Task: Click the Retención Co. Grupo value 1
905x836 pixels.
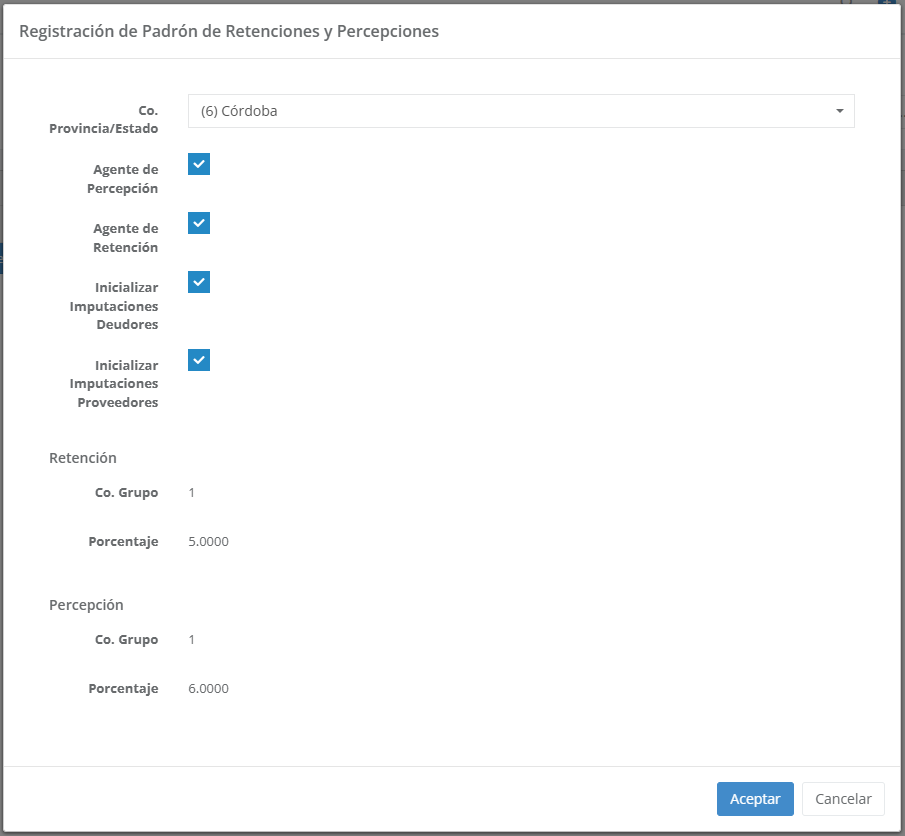Action: [x=192, y=493]
